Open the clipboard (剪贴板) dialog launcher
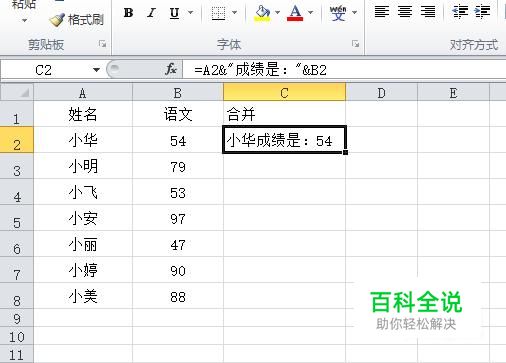This screenshot has height=363, width=506. (103, 44)
